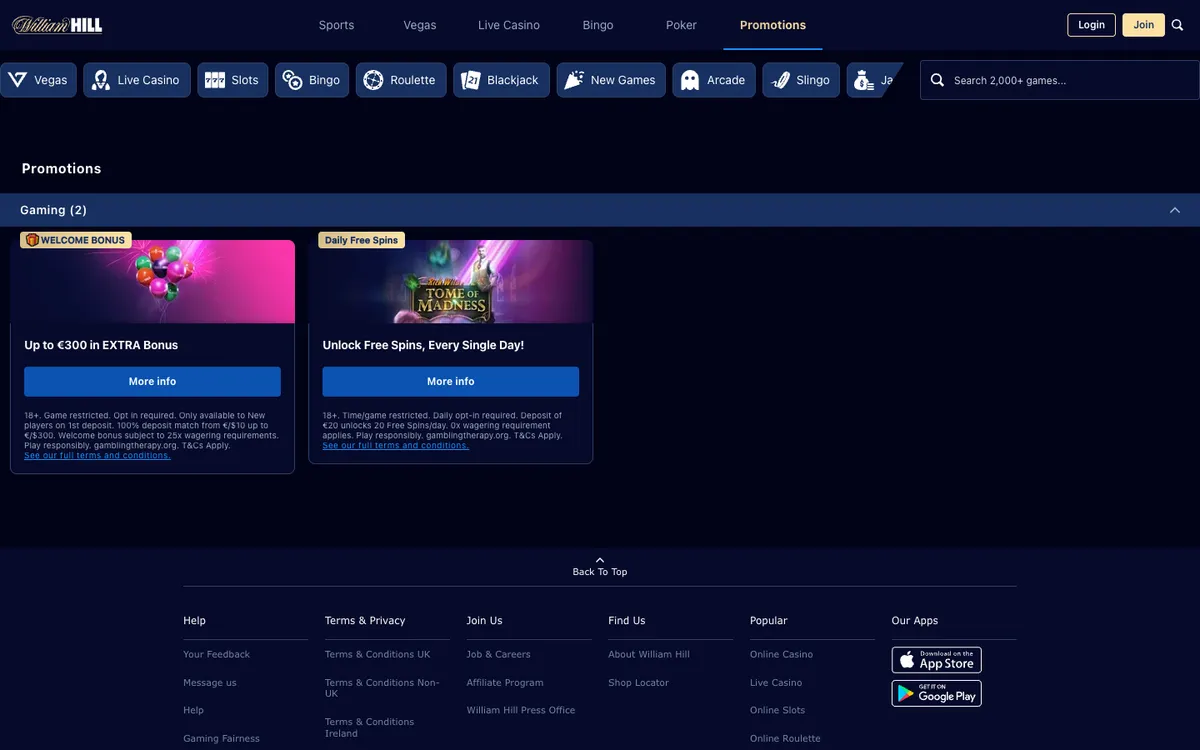
Task: Select the Roulette category chip
Action: tap(401, 80)
